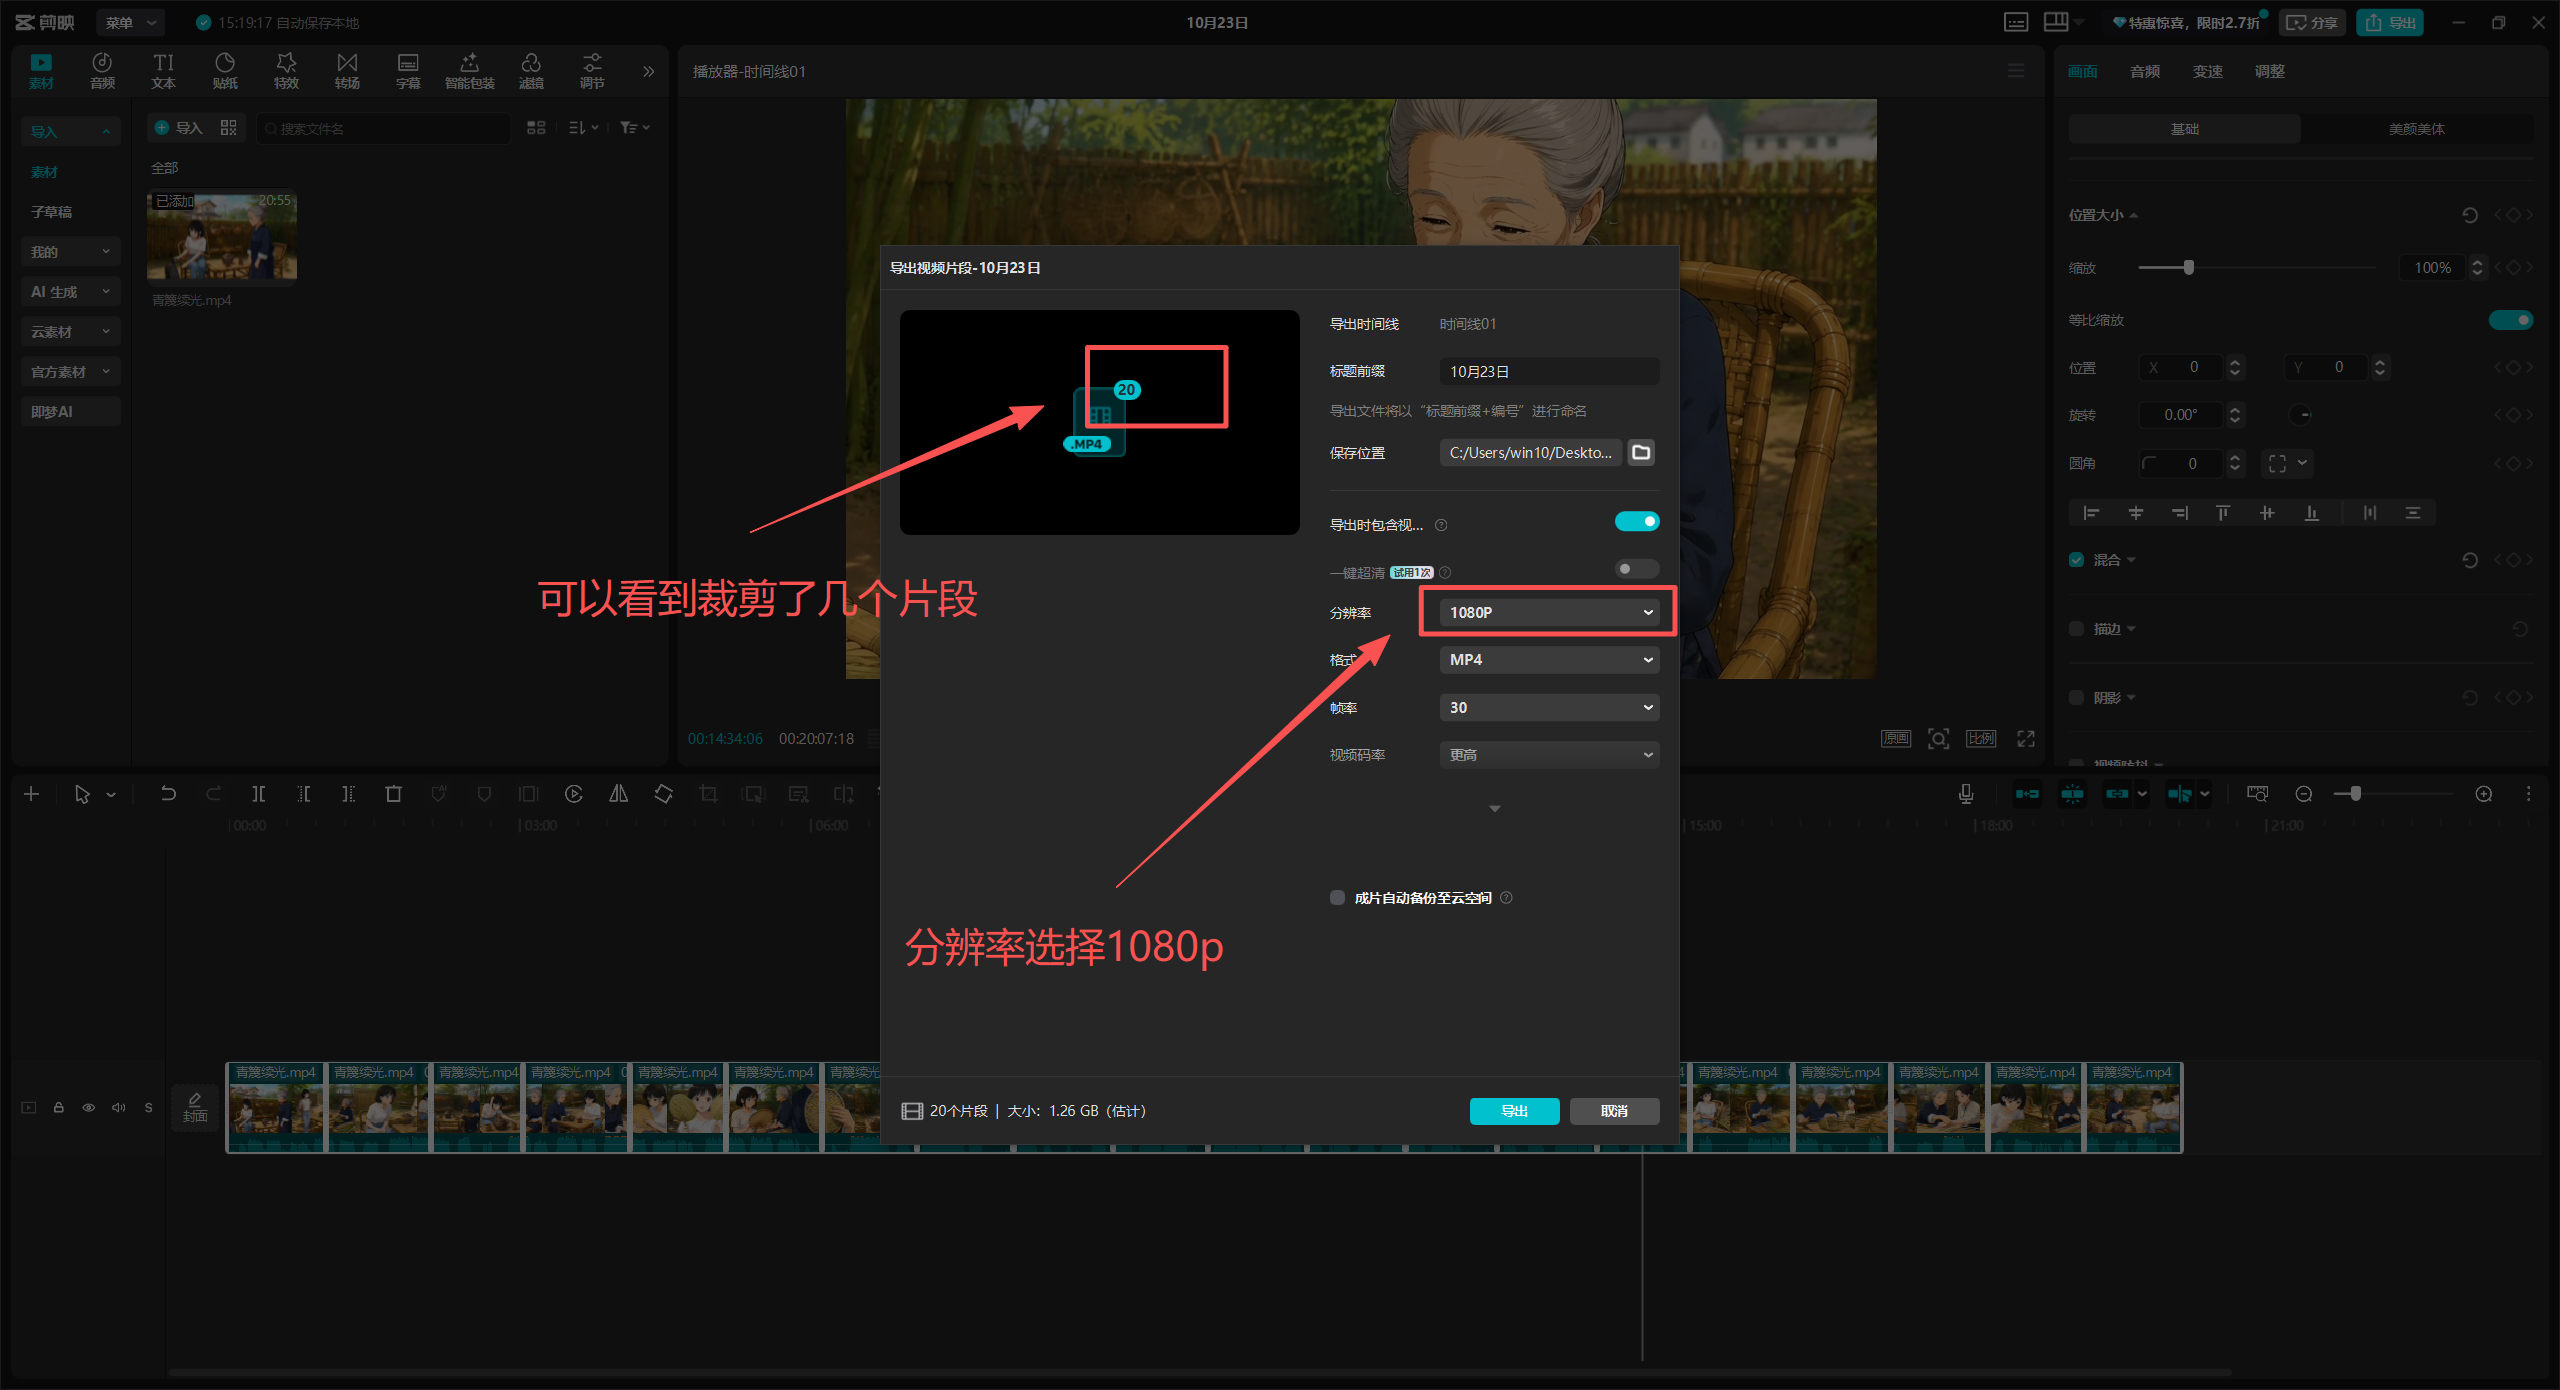Open the 文本 text tool icon
Viewport: 2560px width, 1390px height.
[163, 71]
